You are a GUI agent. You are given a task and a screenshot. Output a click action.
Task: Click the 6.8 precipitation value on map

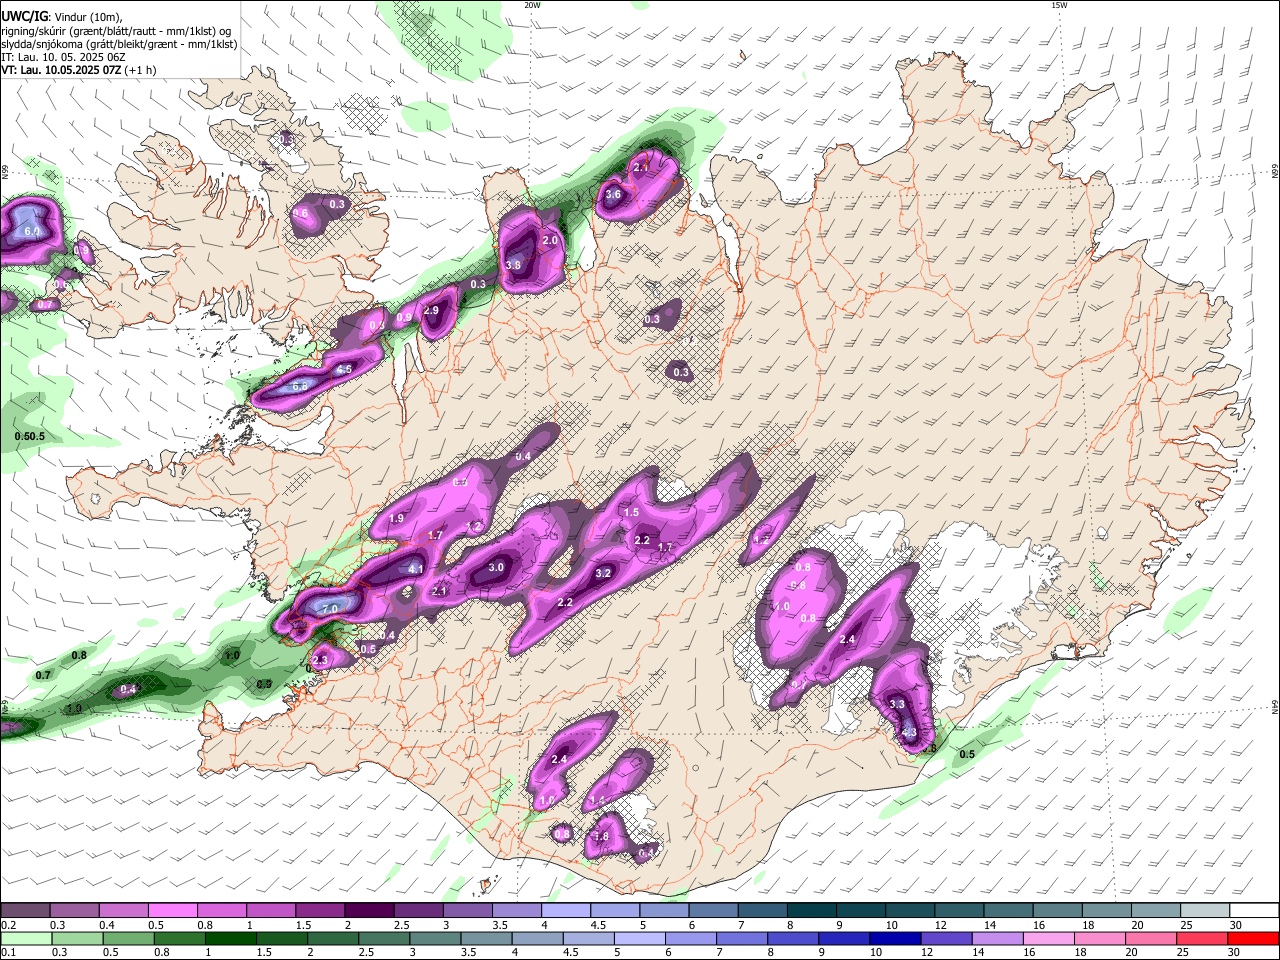click(300, 386)
